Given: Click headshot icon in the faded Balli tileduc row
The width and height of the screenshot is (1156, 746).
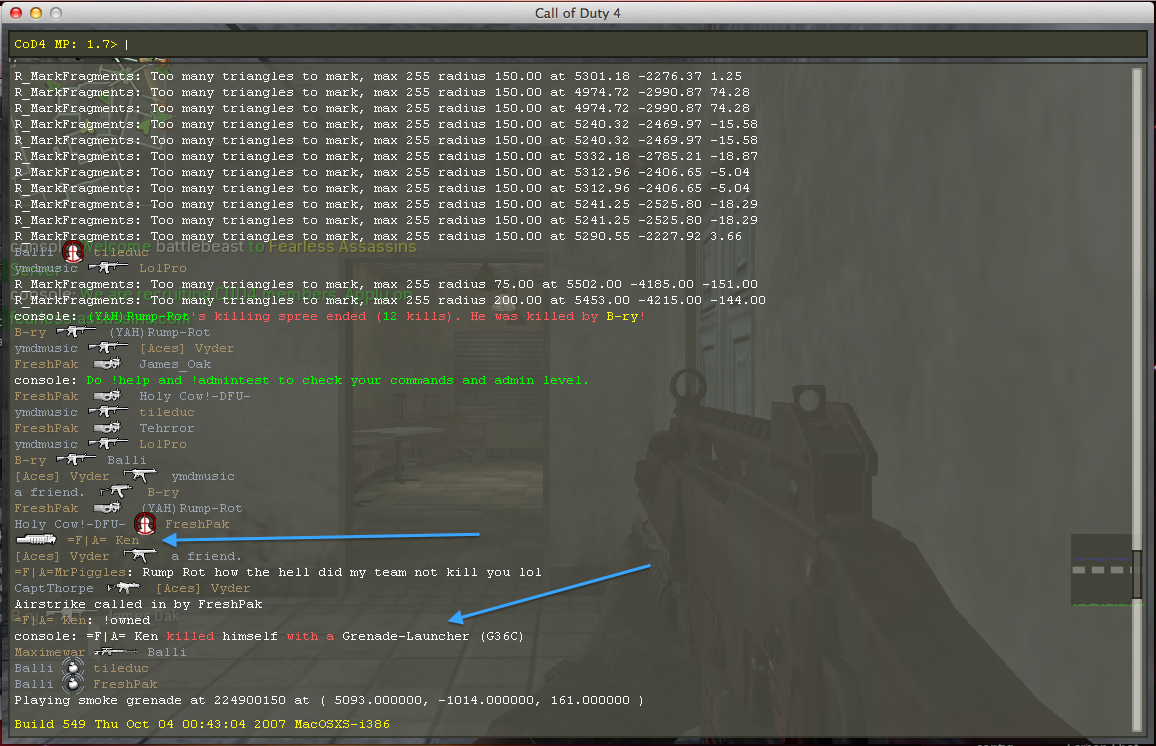Looking at the screenshot, I should pyautogui.click(x=72, y=252).
